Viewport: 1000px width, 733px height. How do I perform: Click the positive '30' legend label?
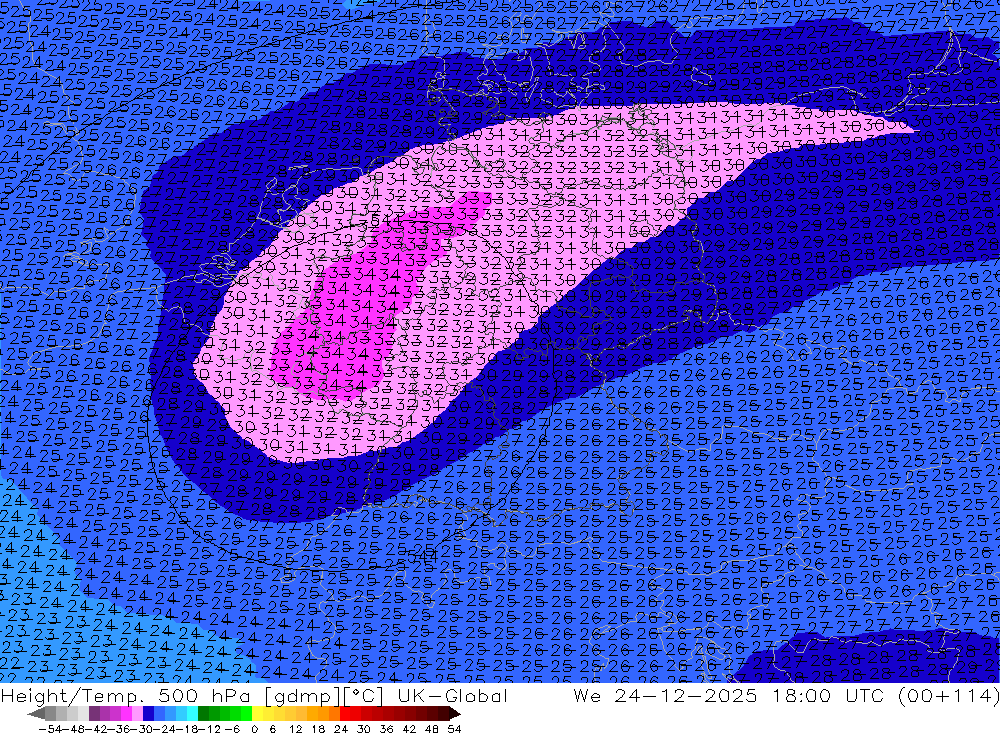[364, 729]
